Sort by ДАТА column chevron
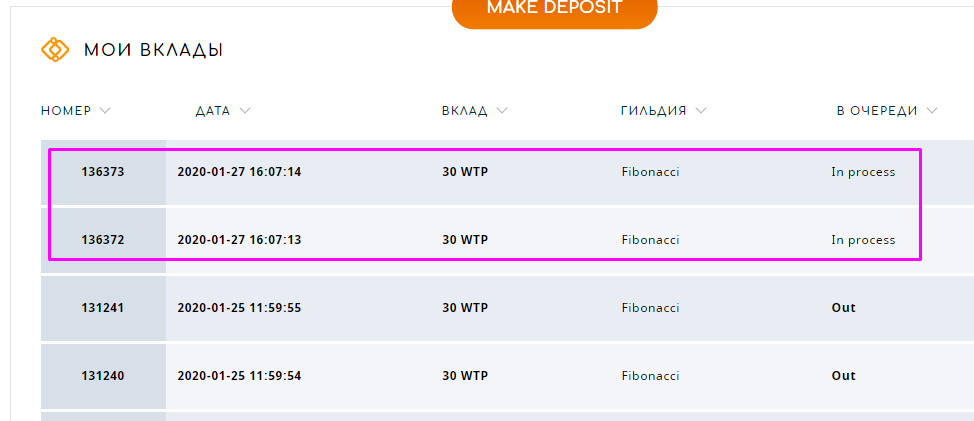The width and height of the screenshot is (974, 421). pyautogui.click(x=245, y=111)
